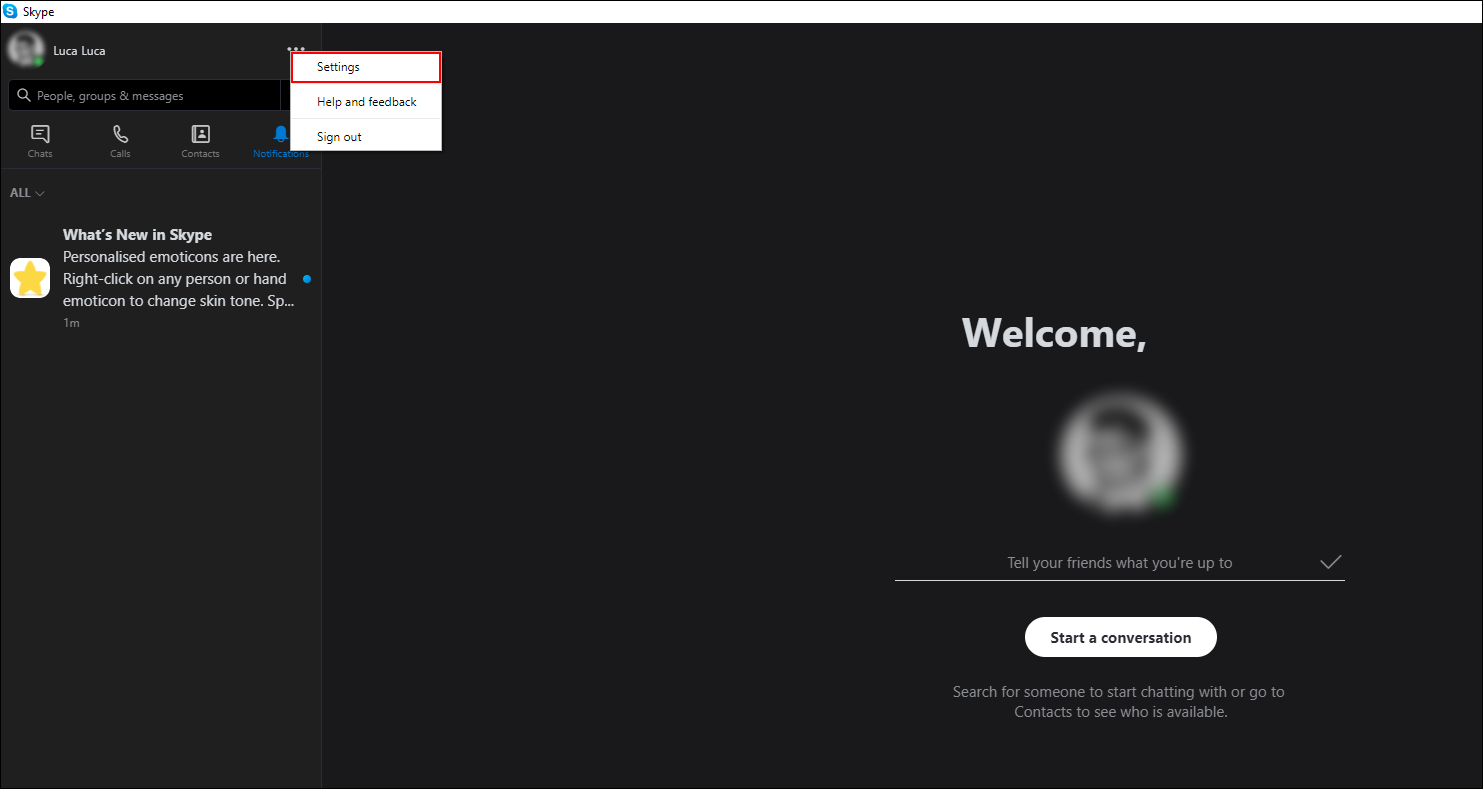Click the 1m timestamp on the notification
1483x789 pixels.
71,323
